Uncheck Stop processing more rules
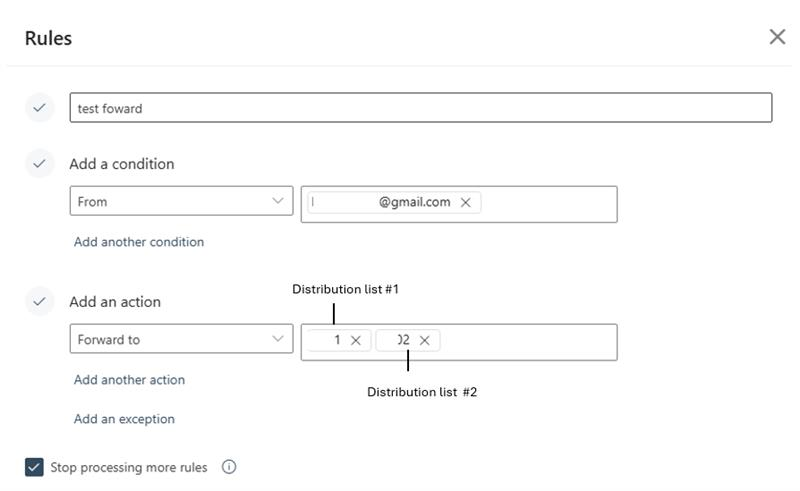The height and width of the screenshot is (491, 800). pos(35,467)
